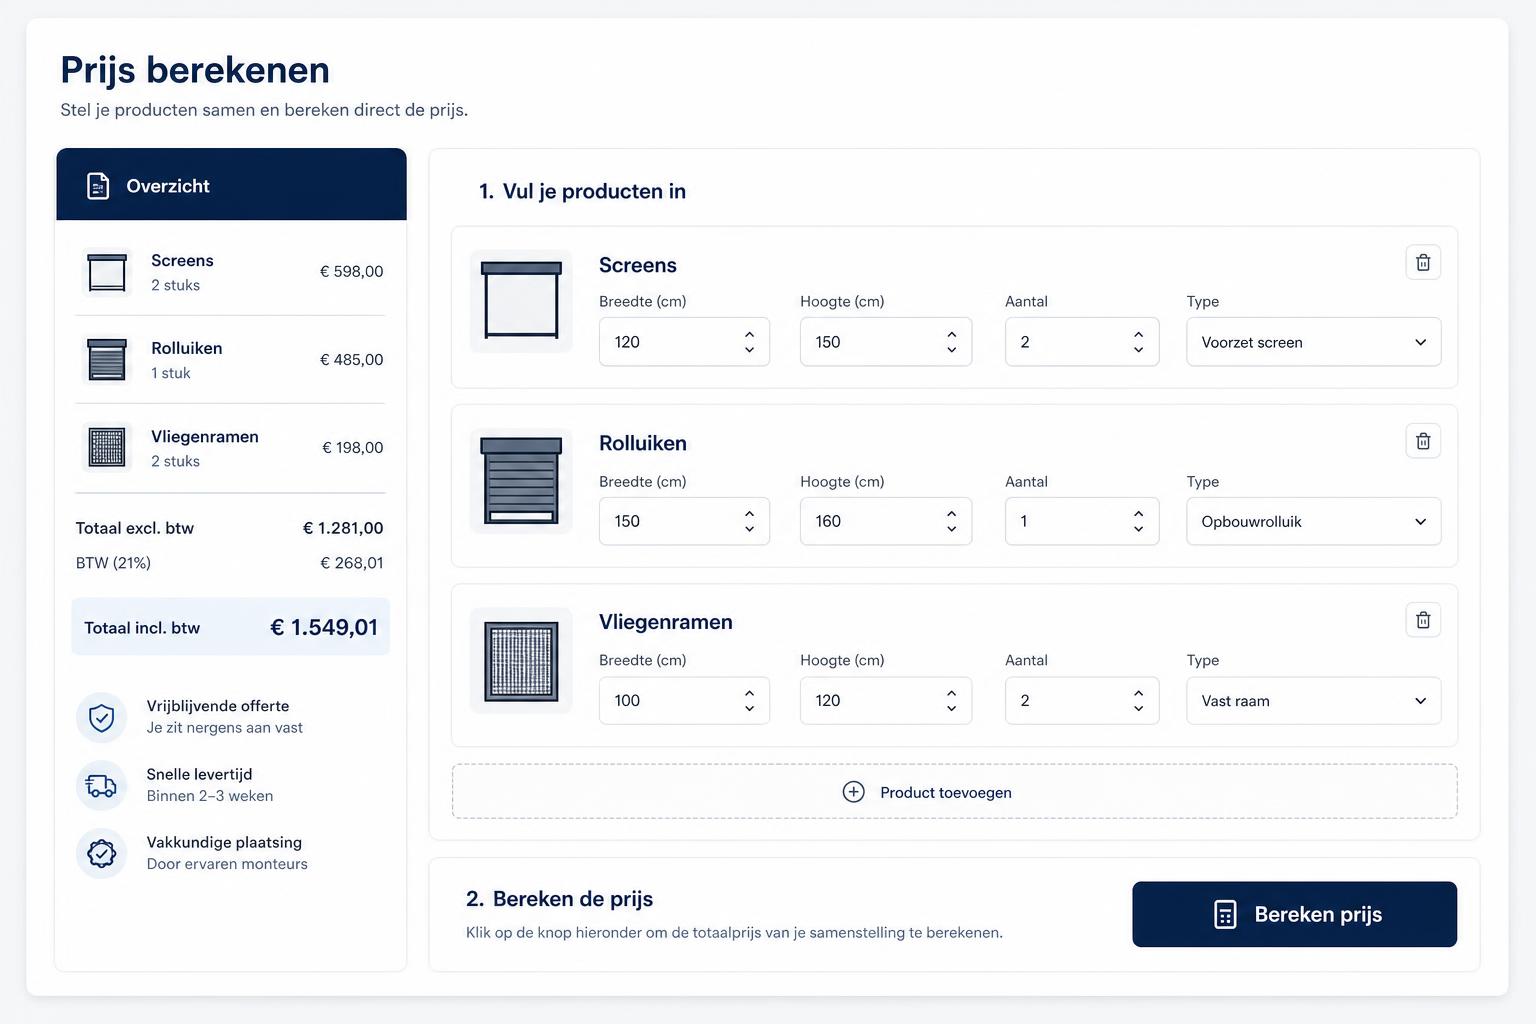Screen dimensions: 1536x1024
Task: Click the Totaal excl. btw amount € 1.281,00
Action: pyautogui.click(x=343, y=528)
